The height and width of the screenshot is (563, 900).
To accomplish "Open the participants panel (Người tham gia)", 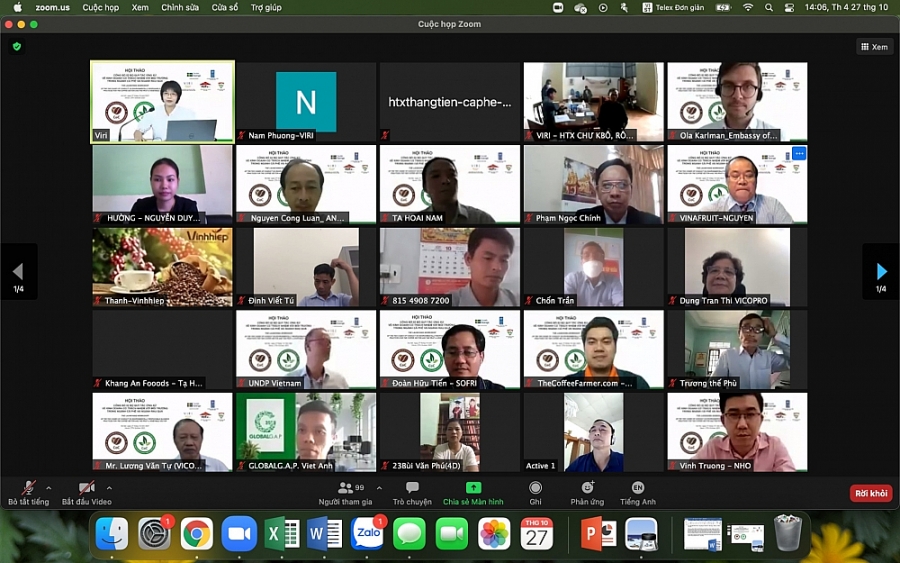I will click(x=346, y=489).
